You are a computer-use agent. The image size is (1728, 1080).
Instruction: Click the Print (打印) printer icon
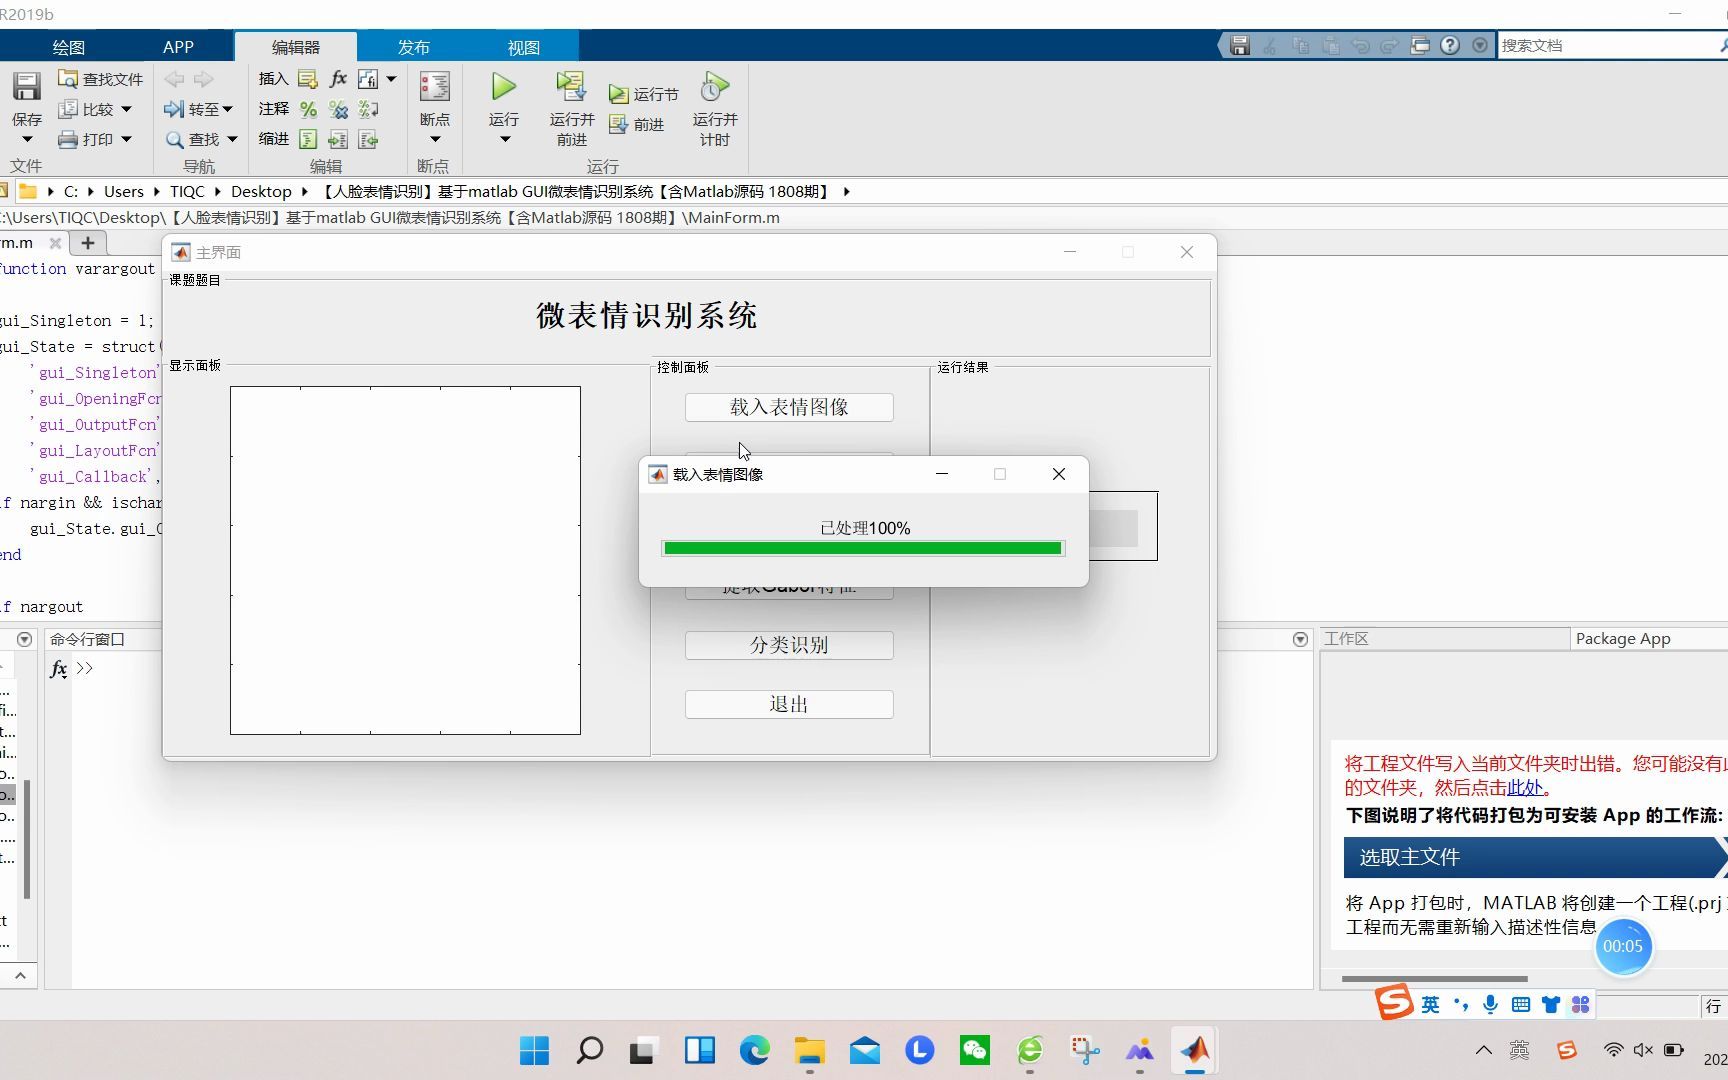pyautogui.click(x=68, y=139)
